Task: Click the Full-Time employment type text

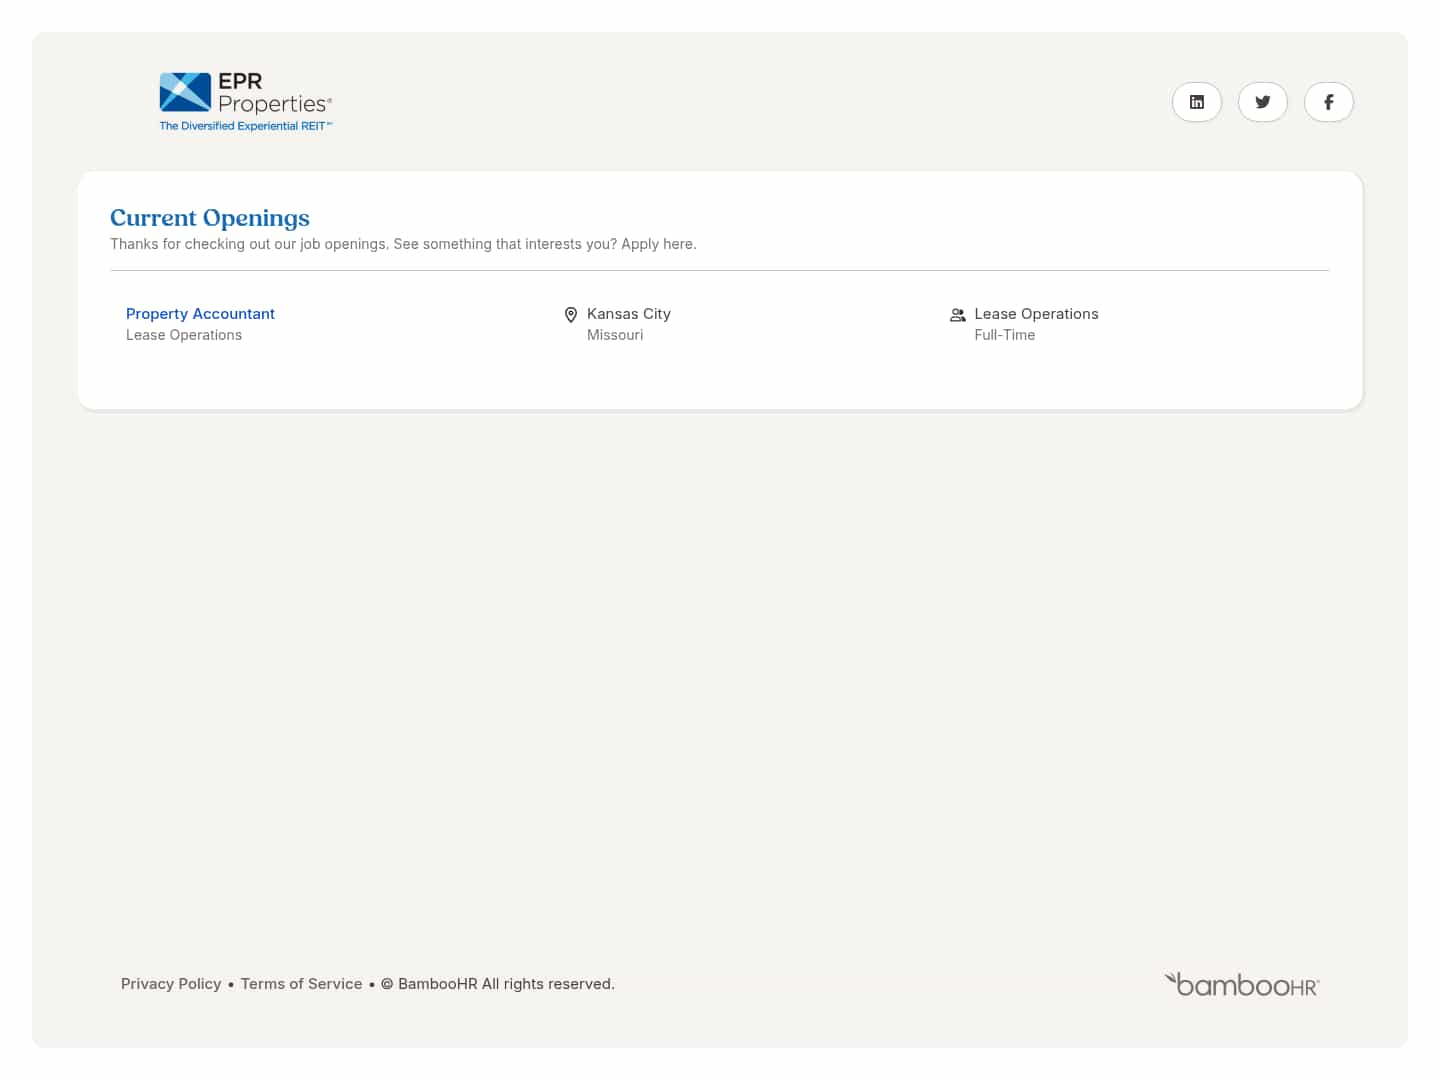Action: pyautogui.click(x=1004, y=335)
